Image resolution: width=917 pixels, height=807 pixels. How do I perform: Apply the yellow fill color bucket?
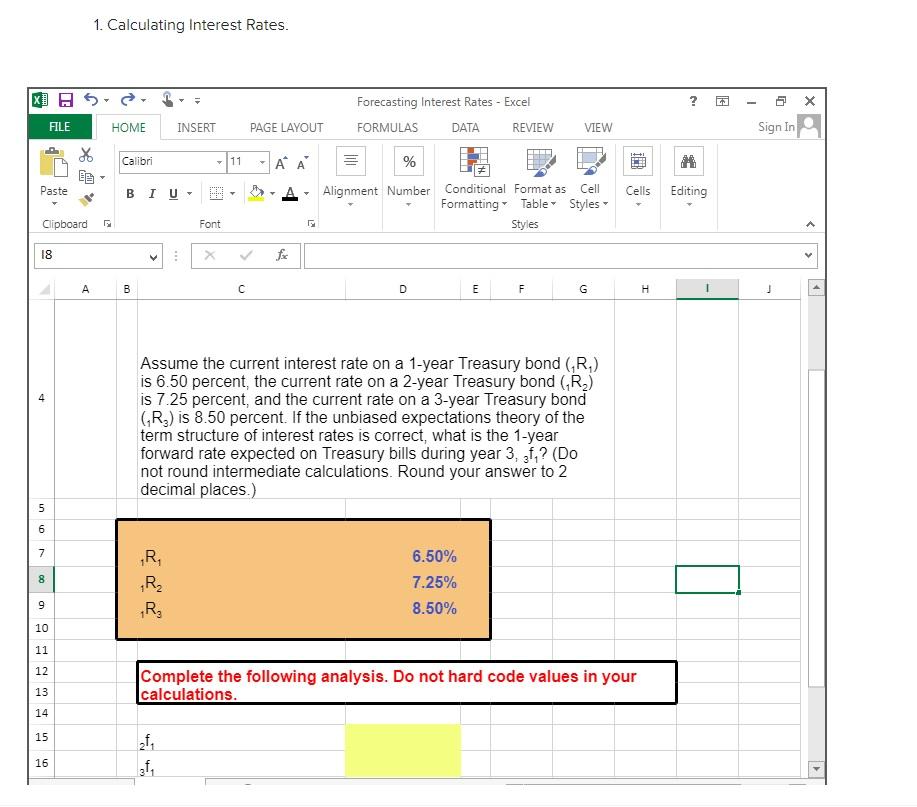(257, 194)
